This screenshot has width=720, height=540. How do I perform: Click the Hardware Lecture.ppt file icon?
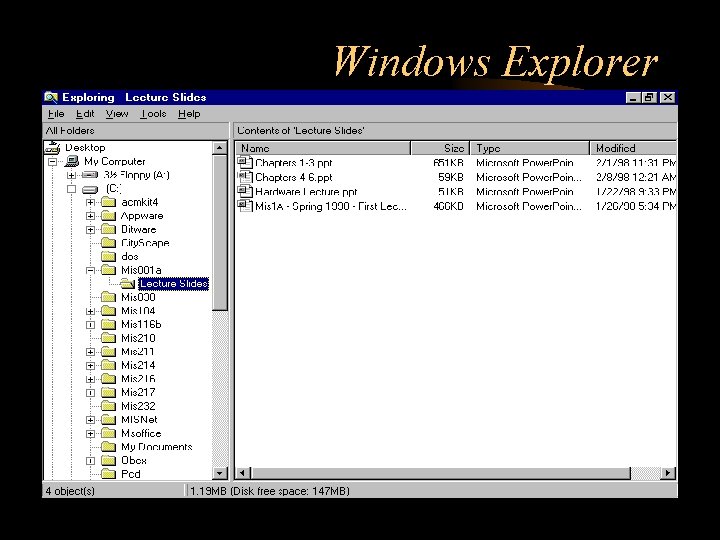point(245,191)
